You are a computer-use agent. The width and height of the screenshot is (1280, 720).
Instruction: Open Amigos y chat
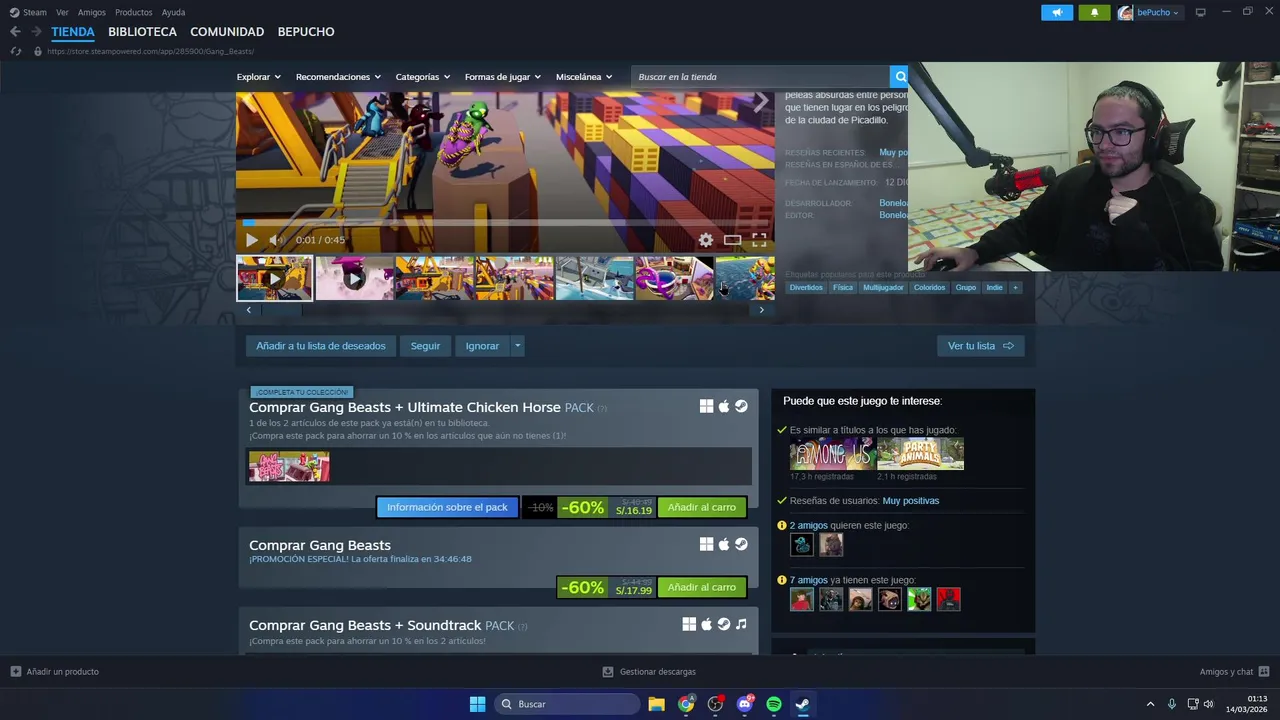(x=1234, y=672)
